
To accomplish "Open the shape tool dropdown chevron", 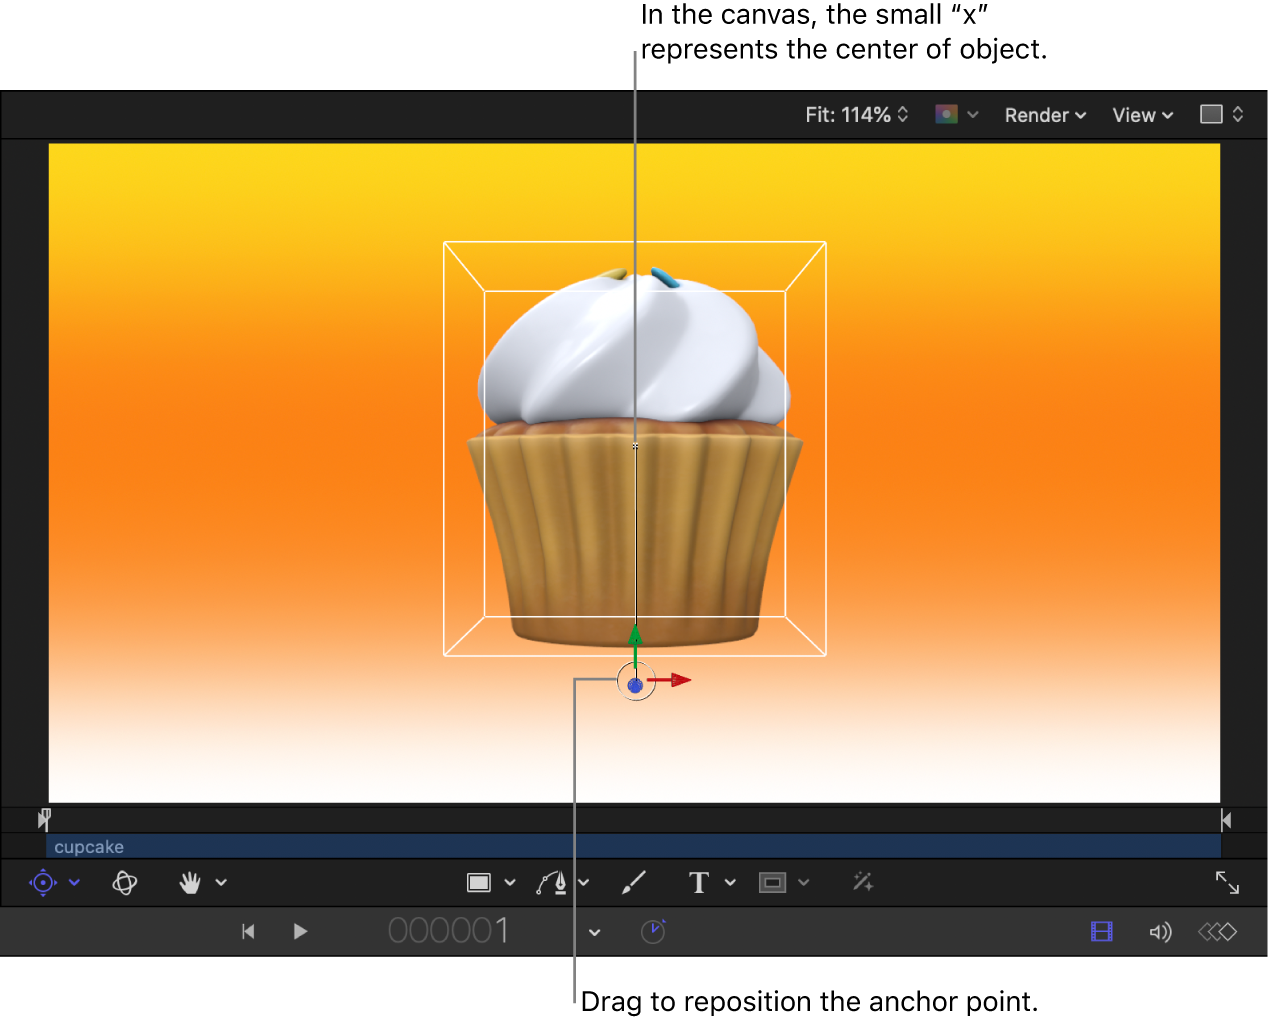I will point(508,882).
